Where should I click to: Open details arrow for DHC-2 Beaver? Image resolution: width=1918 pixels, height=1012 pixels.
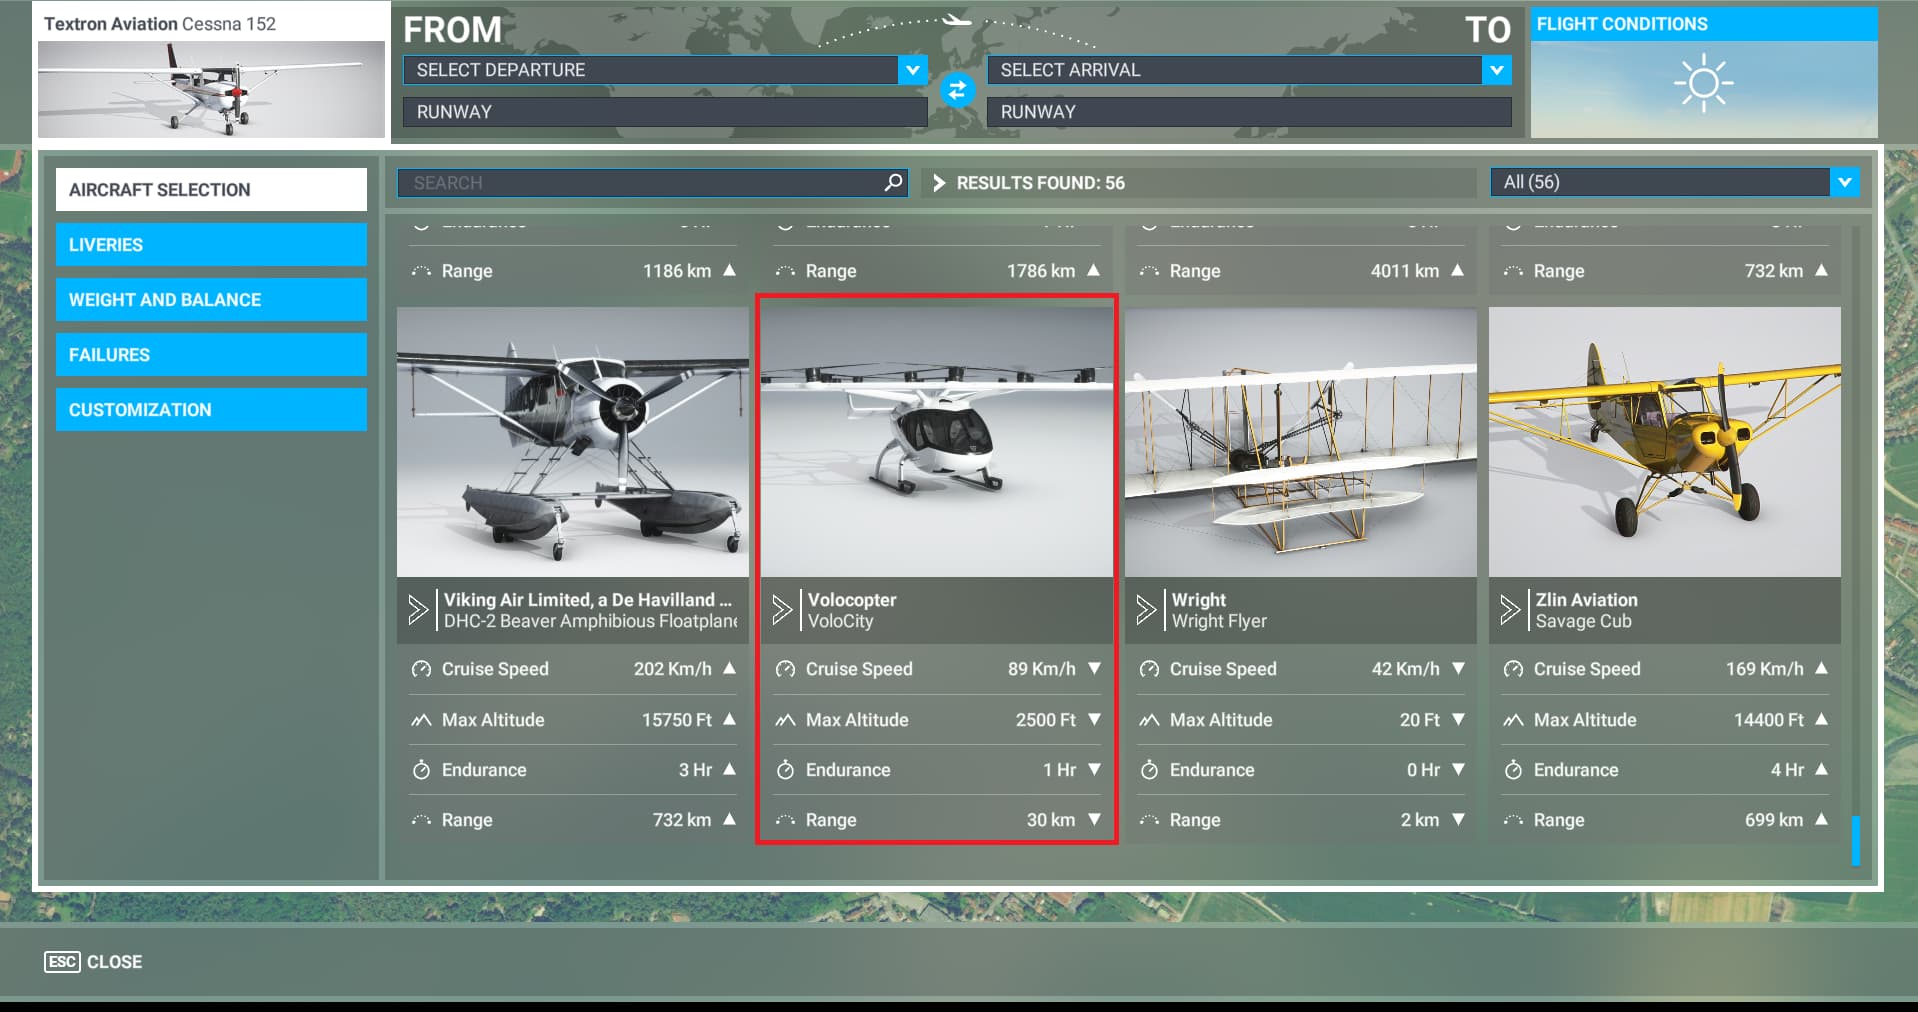[x=418, y=609]
